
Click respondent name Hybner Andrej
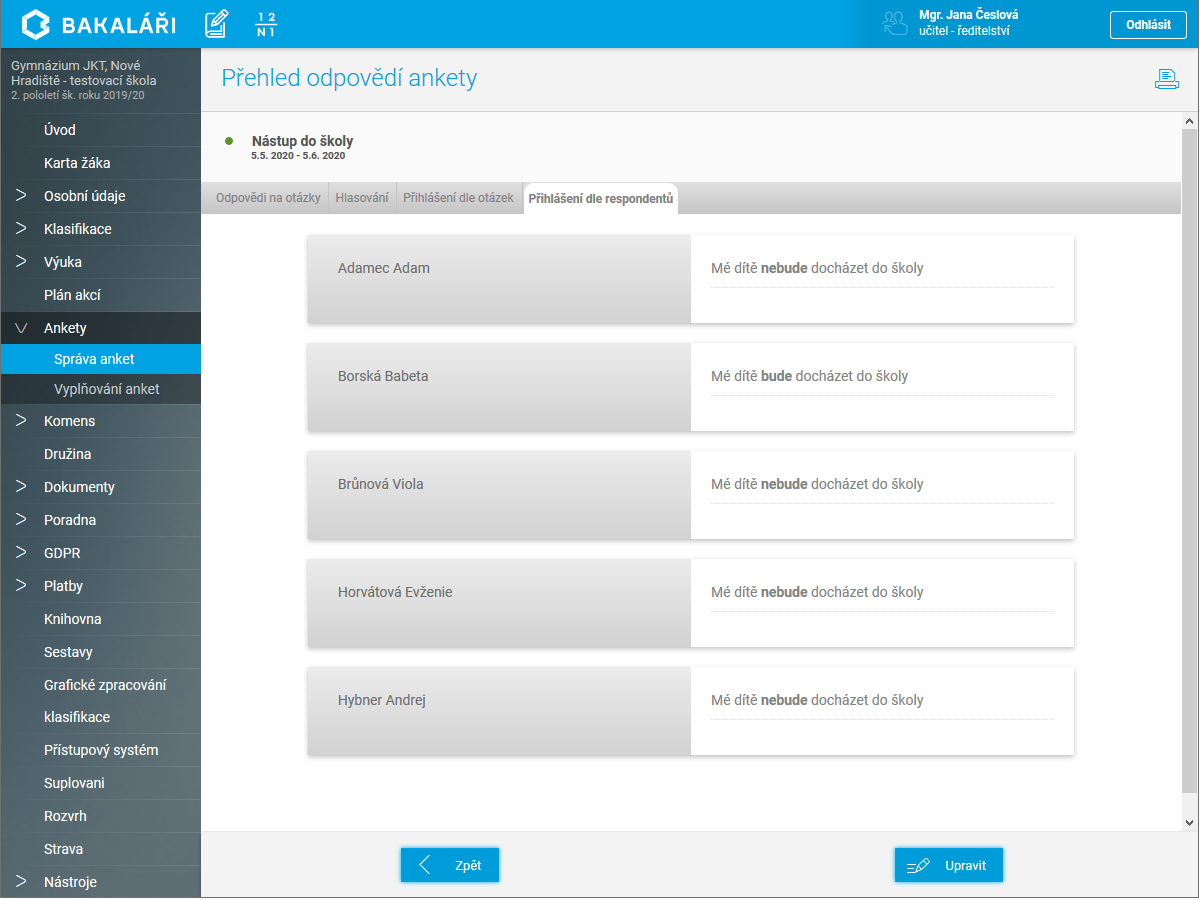[x=382, y=700]
